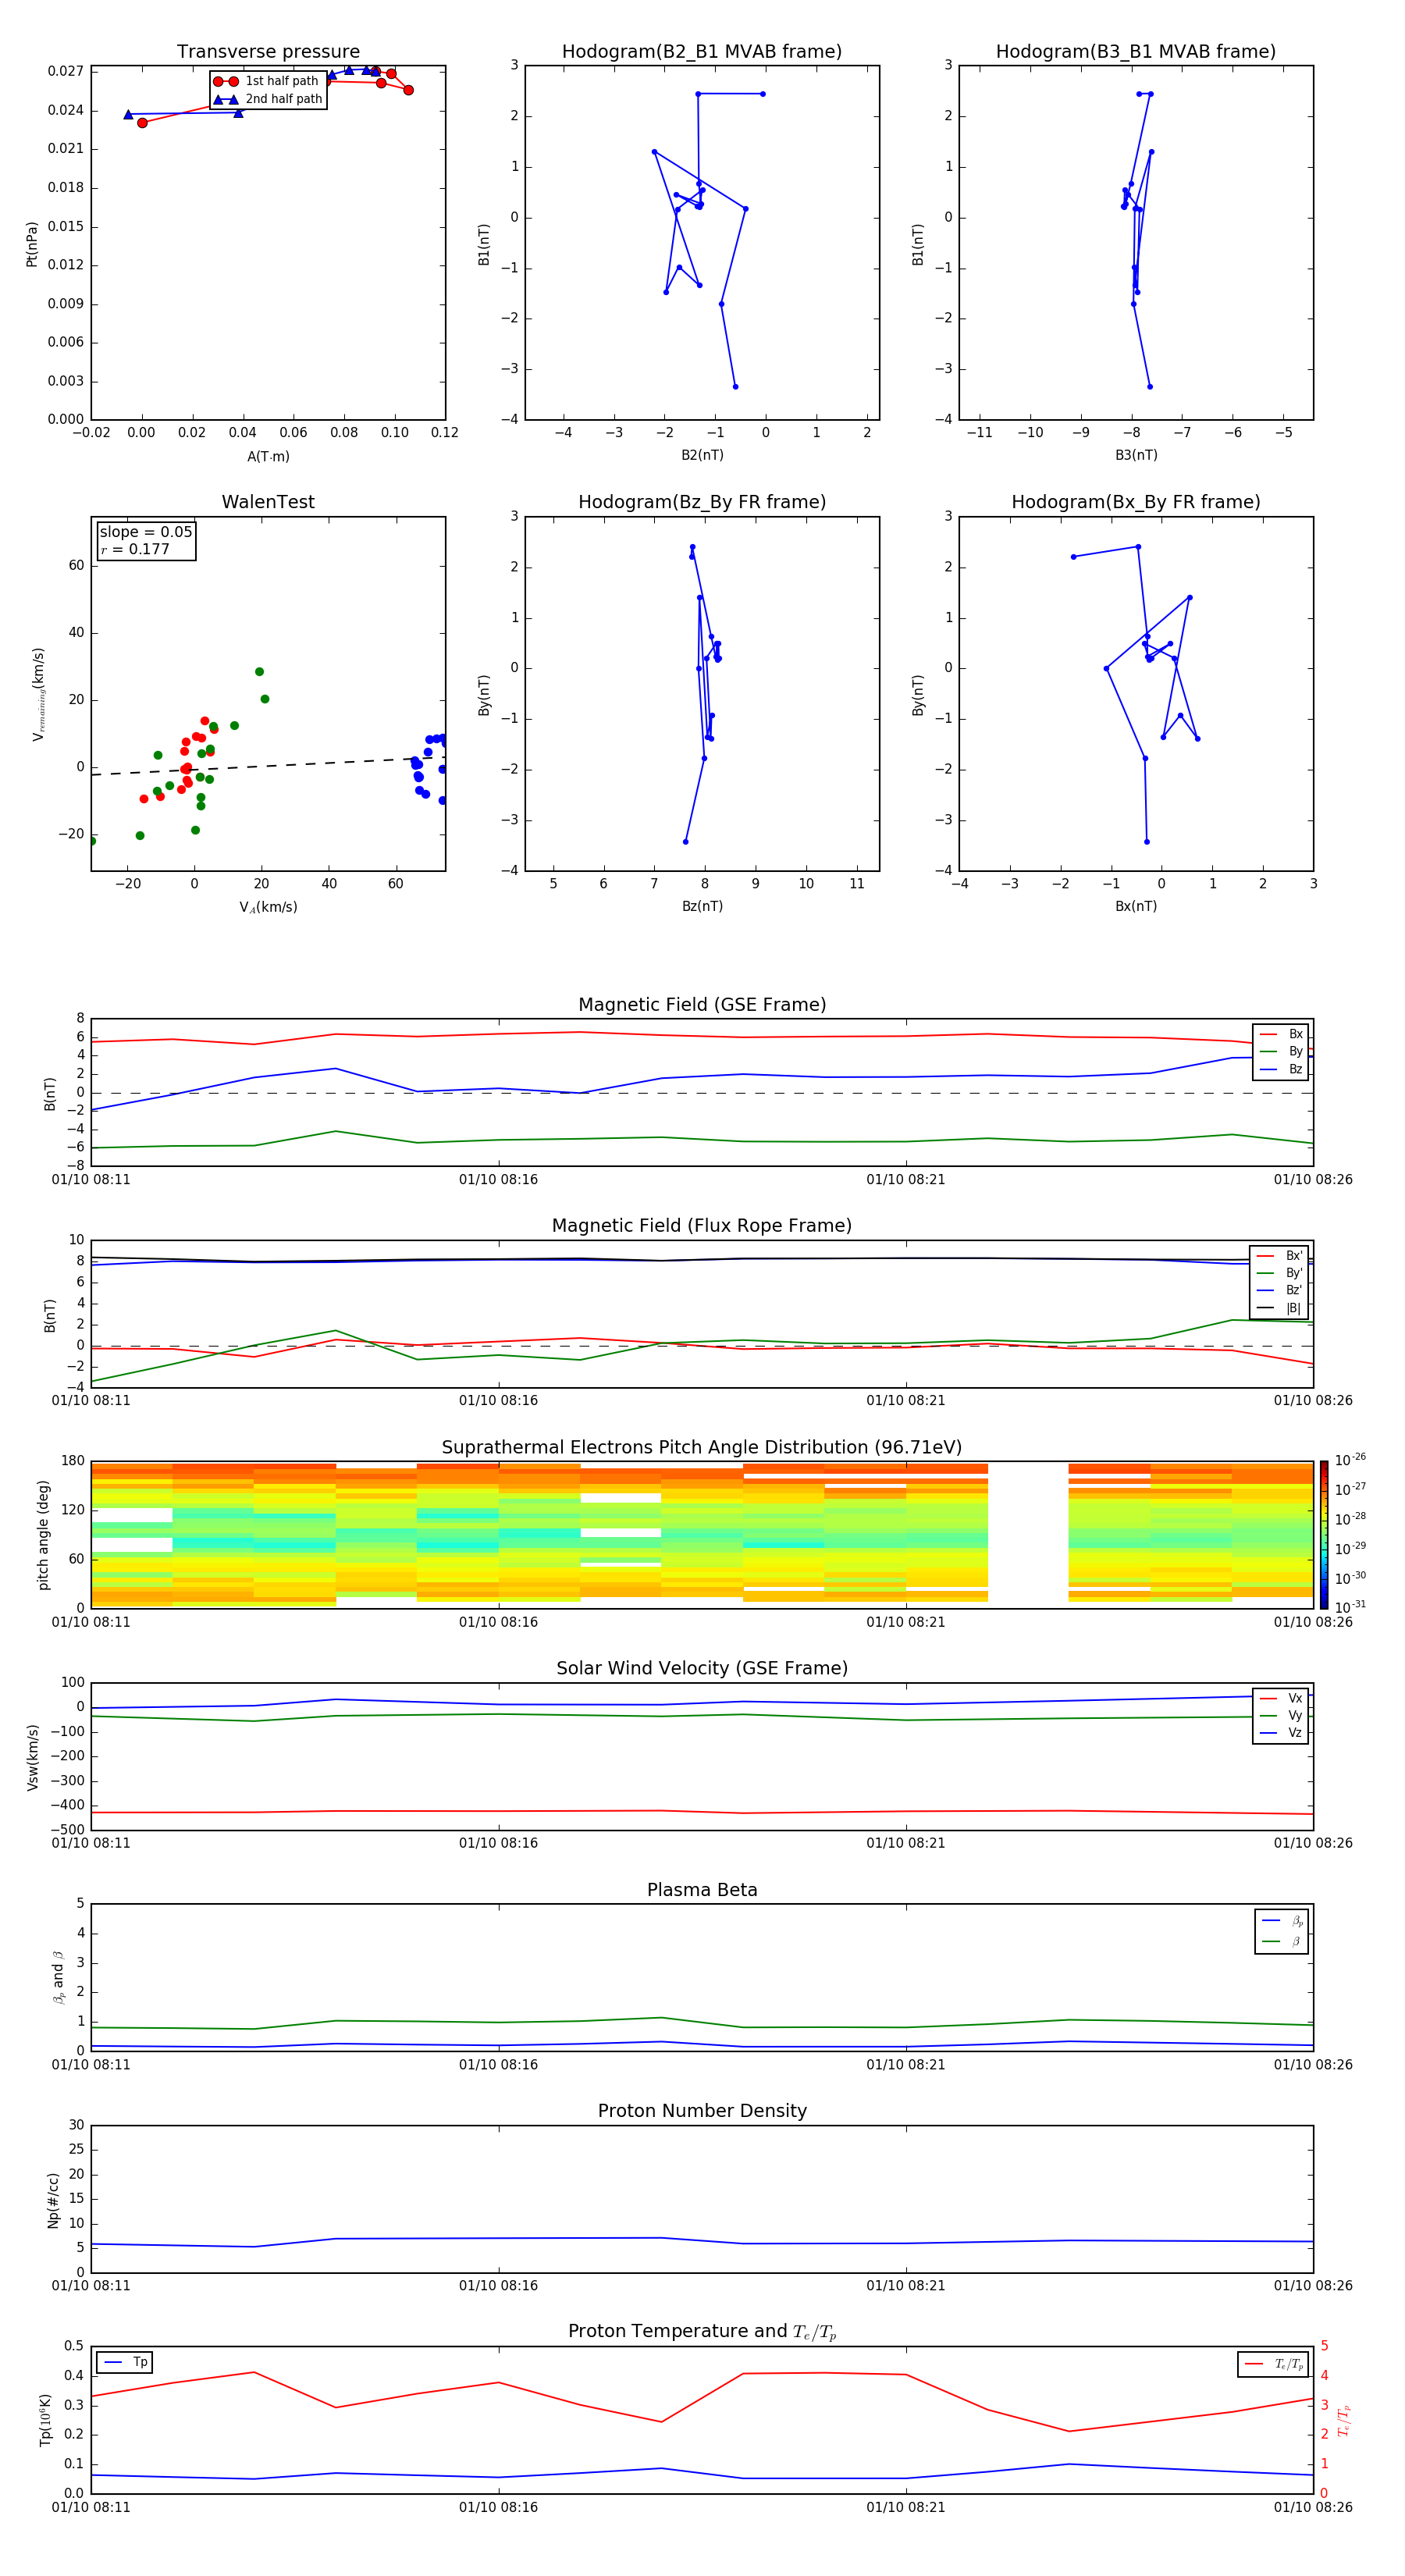Click the 'Hodogram(Bz_By FR frame)' title
This screenshot has height=2576, width=1405.
pyautogui.click(x=702, y=502)
